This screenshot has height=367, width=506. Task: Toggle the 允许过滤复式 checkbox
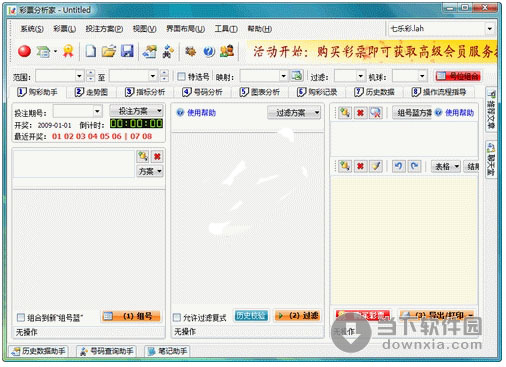[177, 317]
